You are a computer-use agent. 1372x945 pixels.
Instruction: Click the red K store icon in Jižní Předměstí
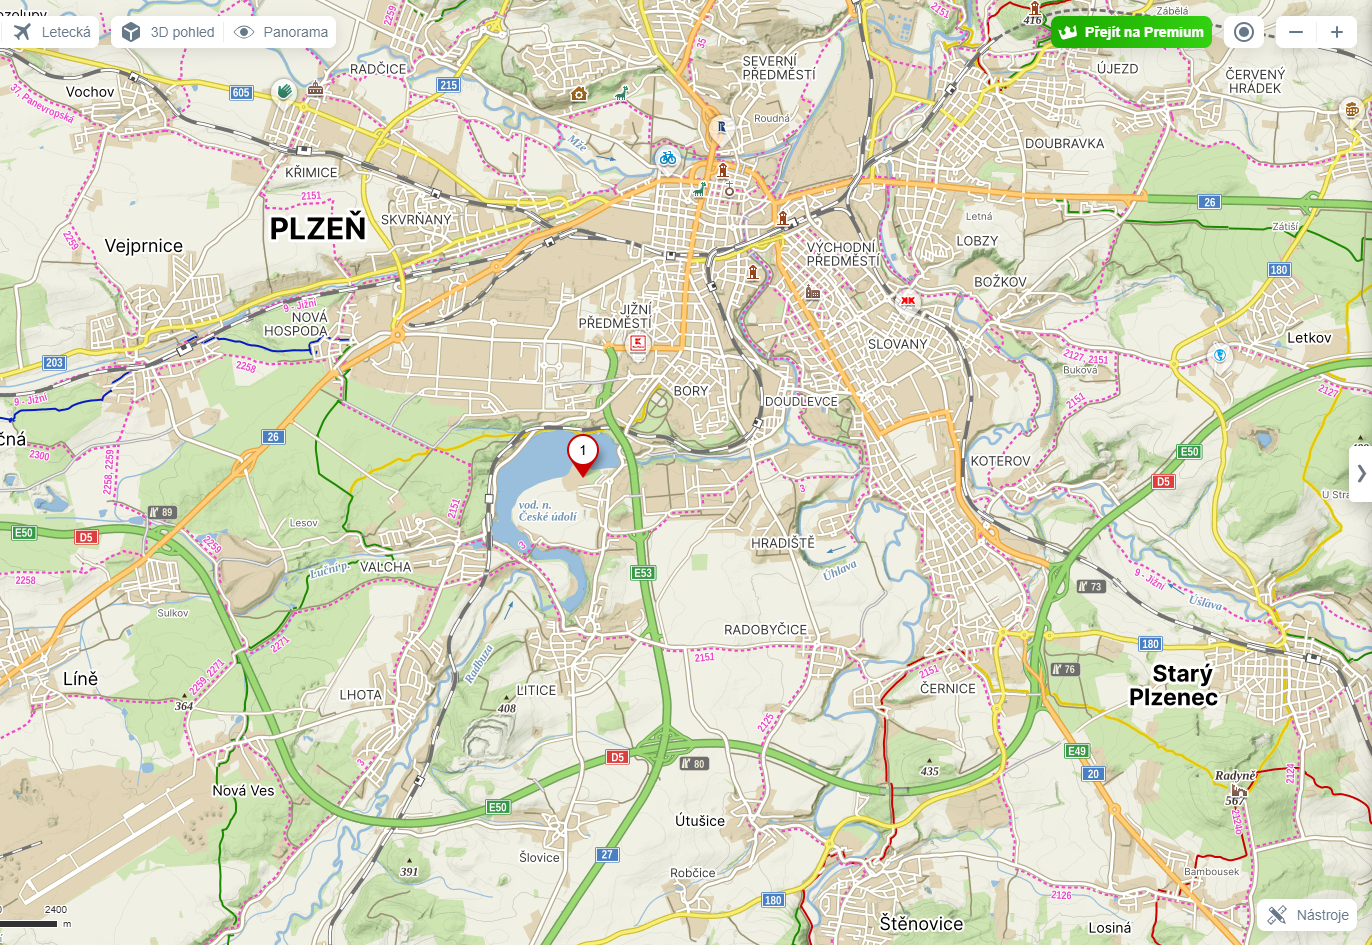637,344
